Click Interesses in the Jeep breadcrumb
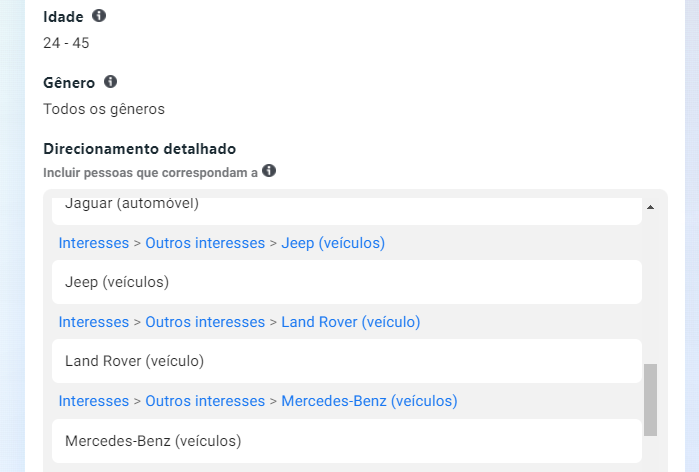The width and height of the screenshot is (699, 472). 94,243
